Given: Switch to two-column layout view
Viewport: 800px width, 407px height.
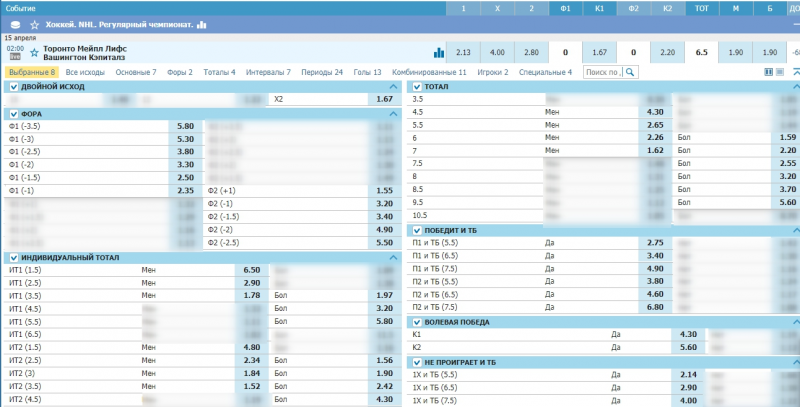Looking at the screenshot, I should click(768, 72).
